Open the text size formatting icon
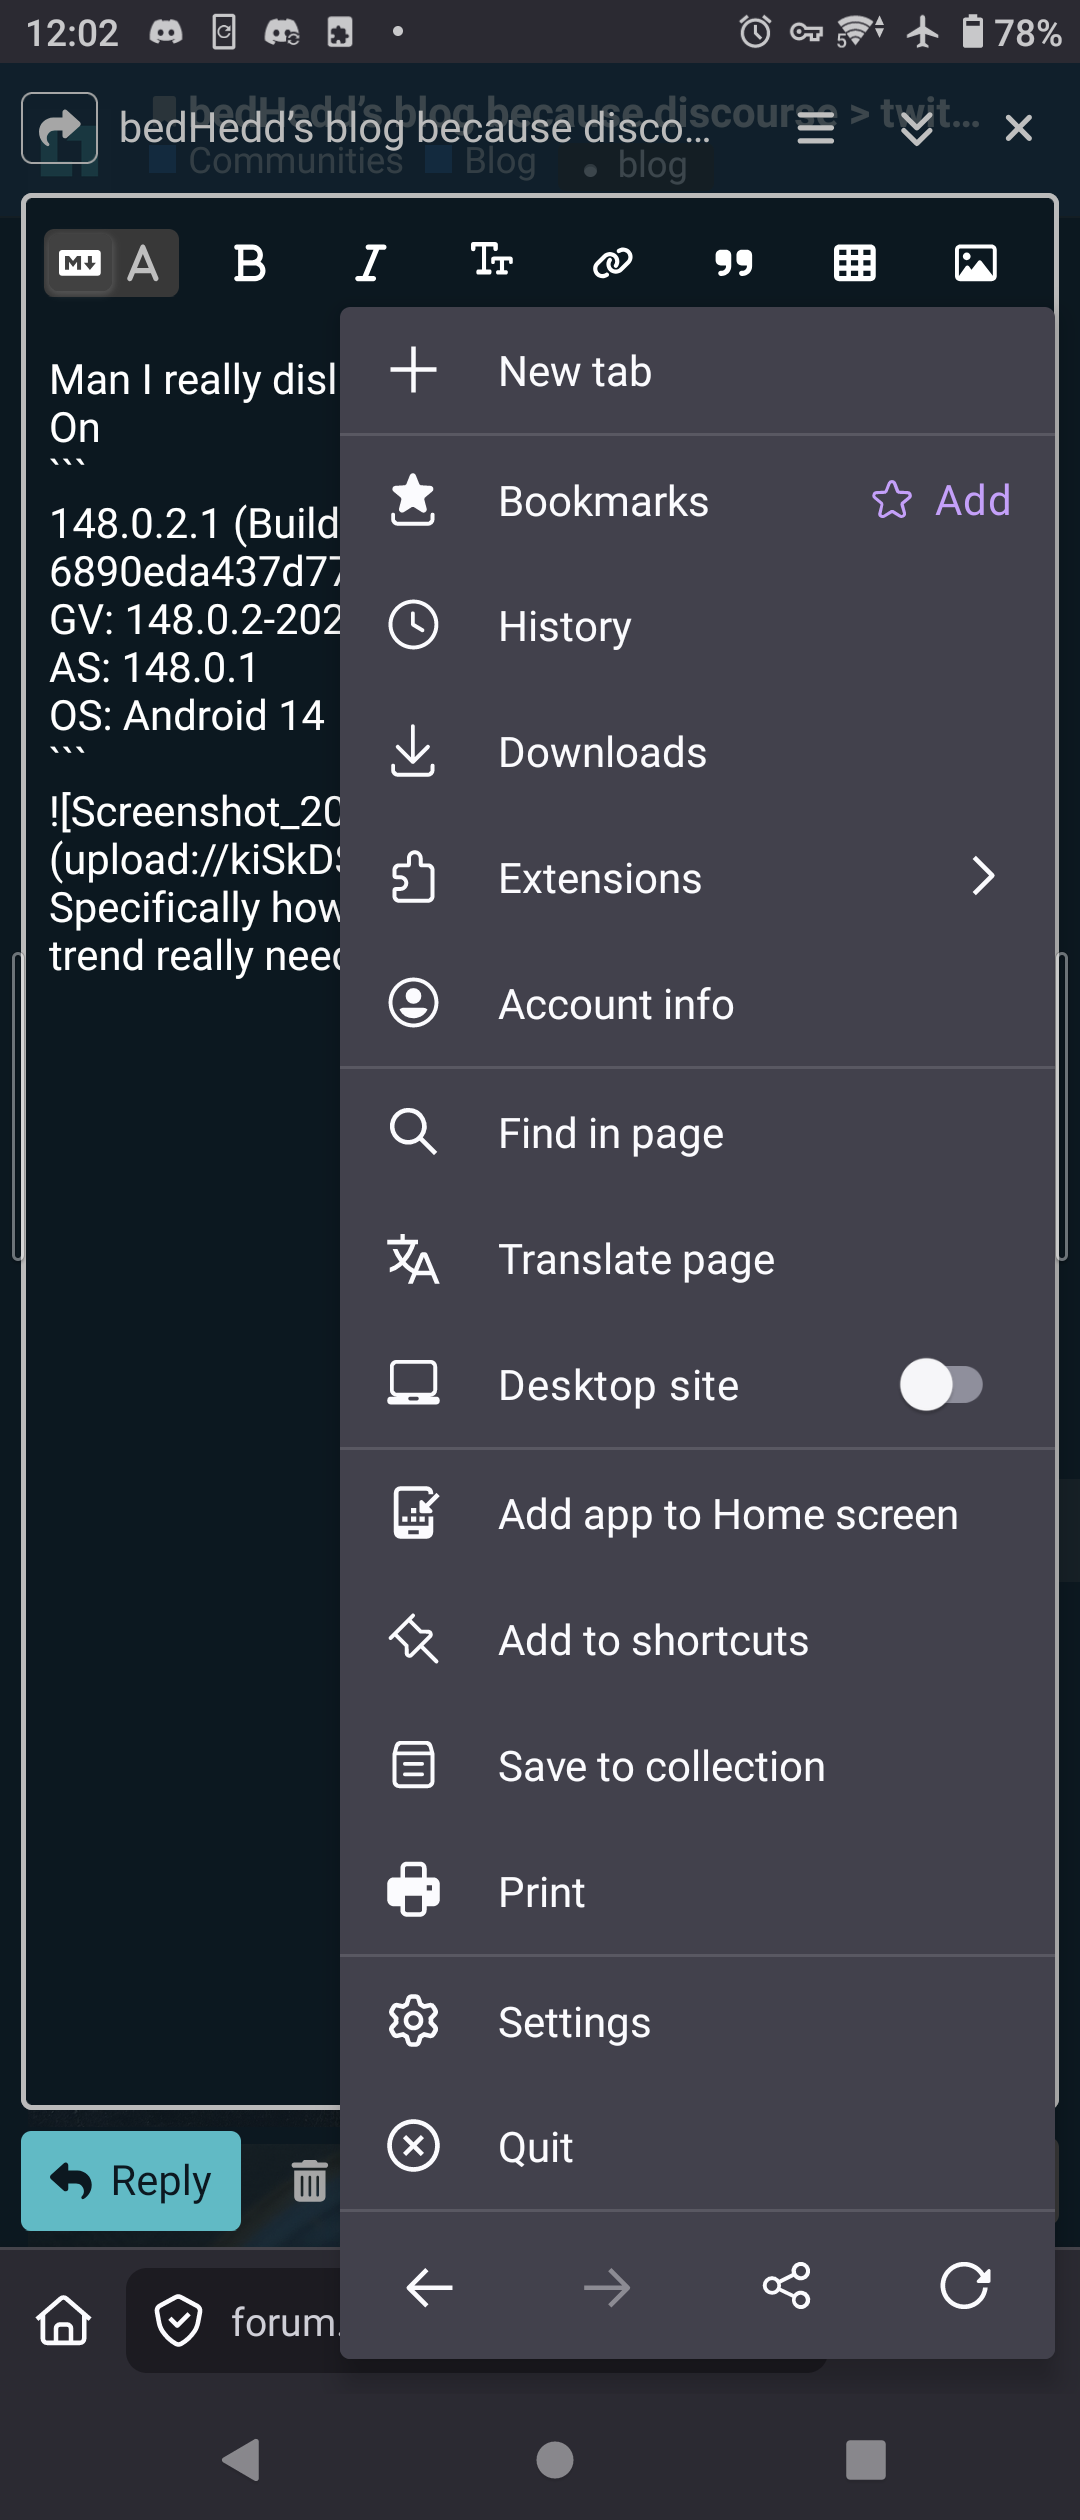The height and width of the screenshot is (2520, 1080). click(491, 260)
